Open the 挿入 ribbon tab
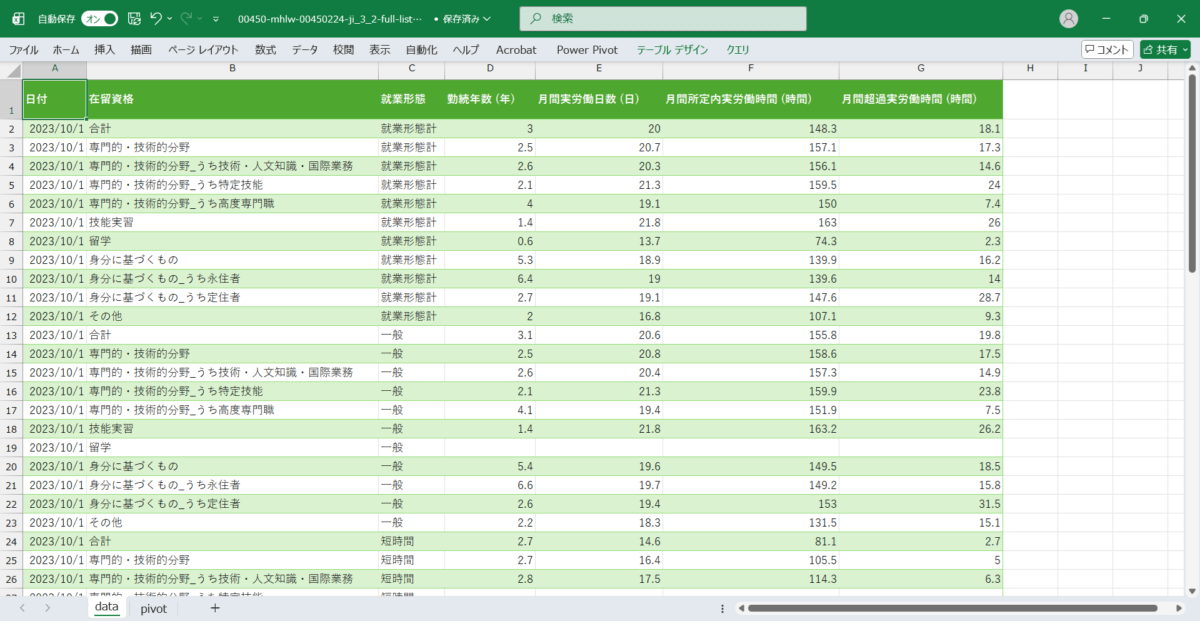This screenshot has width=1200, height=621. click(104, 49)
